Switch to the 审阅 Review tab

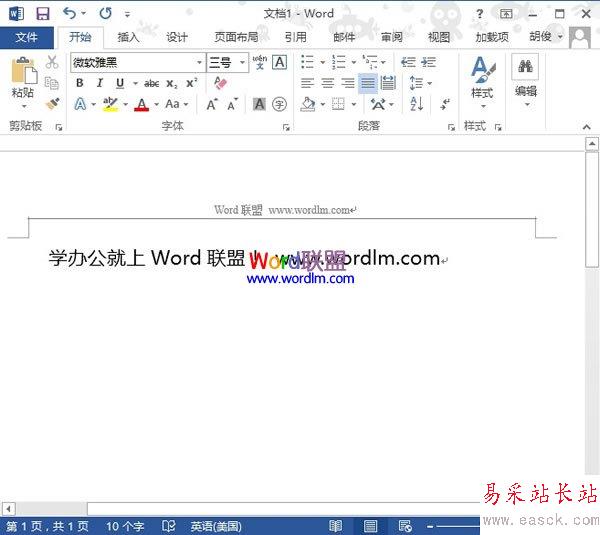point(391,37)
